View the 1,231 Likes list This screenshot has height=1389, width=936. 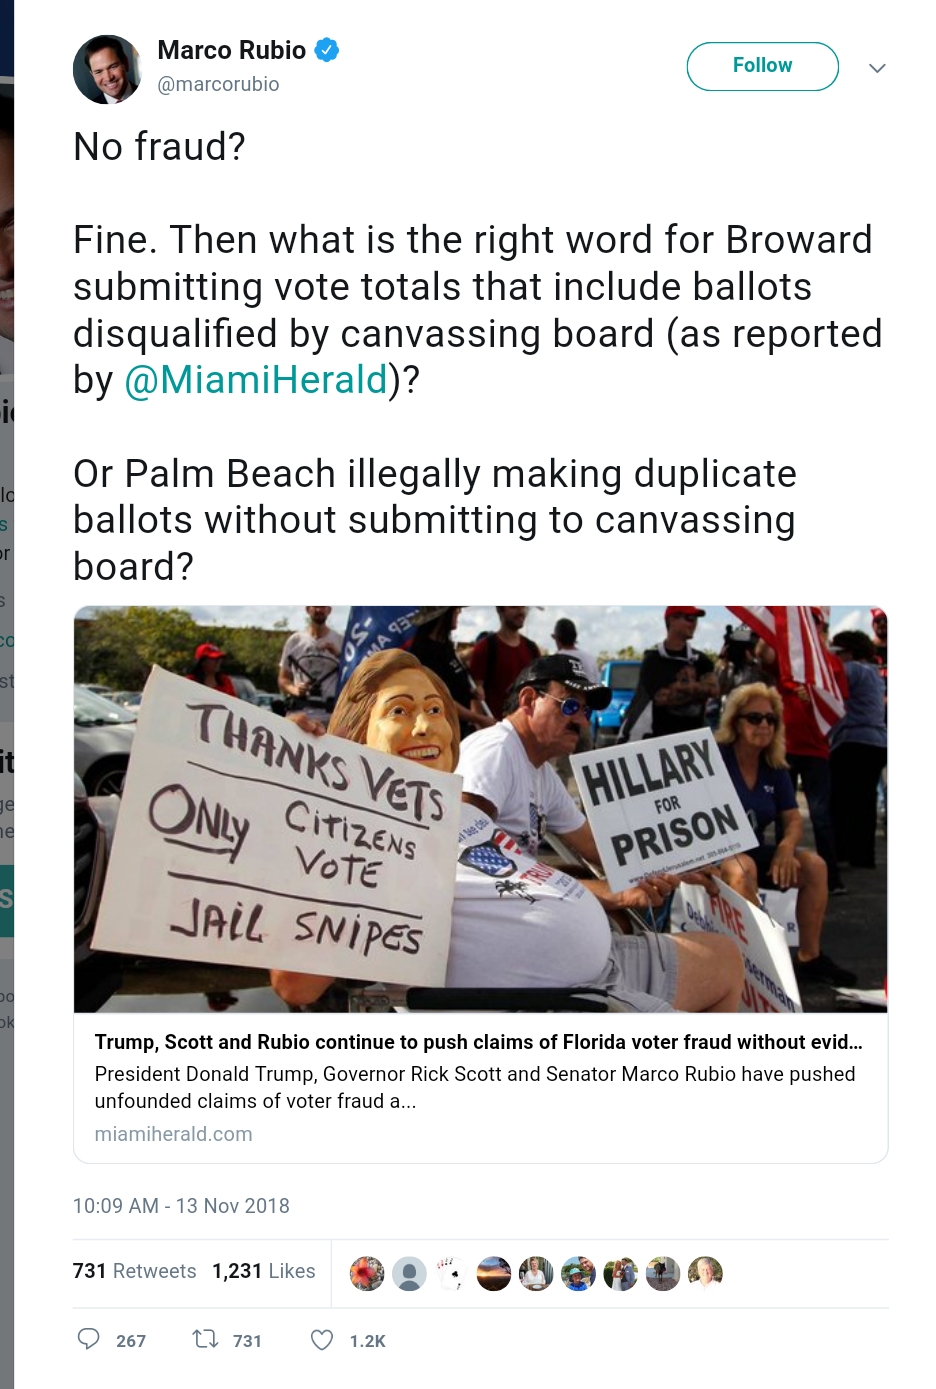(x=263, y=1271)
